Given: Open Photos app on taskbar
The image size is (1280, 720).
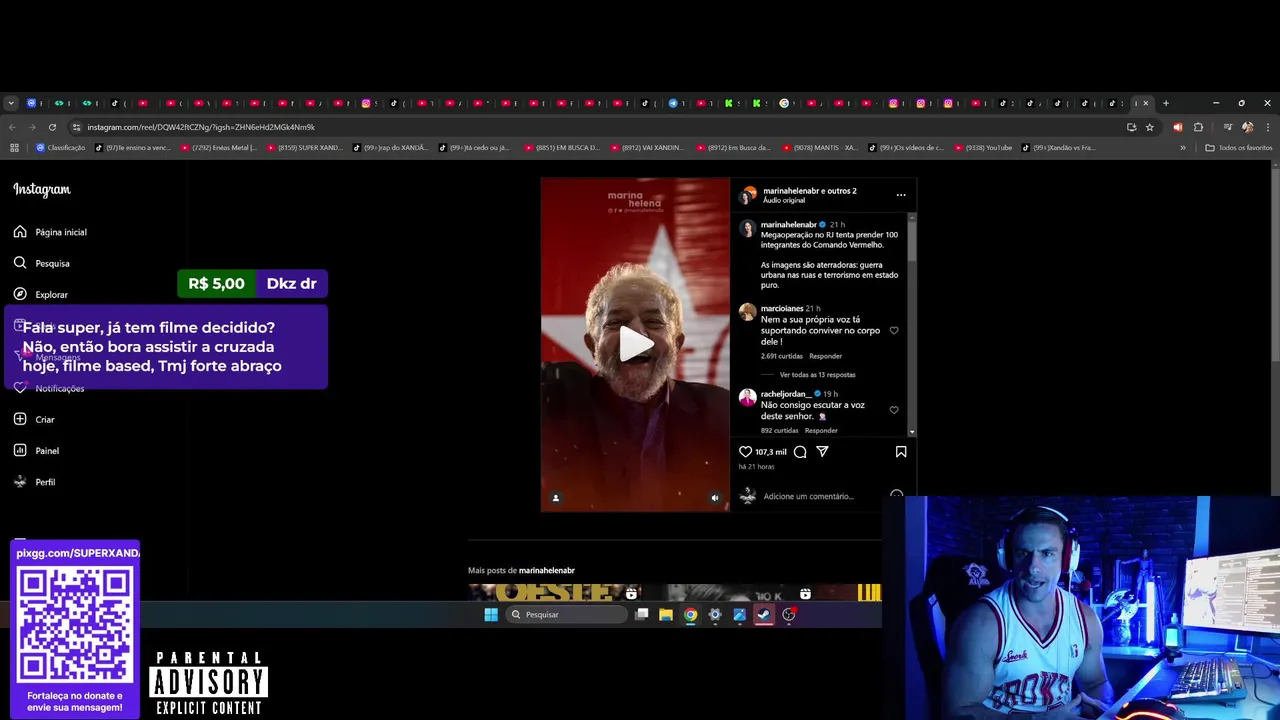Looking at the screenshot, I should coord(740,614).
